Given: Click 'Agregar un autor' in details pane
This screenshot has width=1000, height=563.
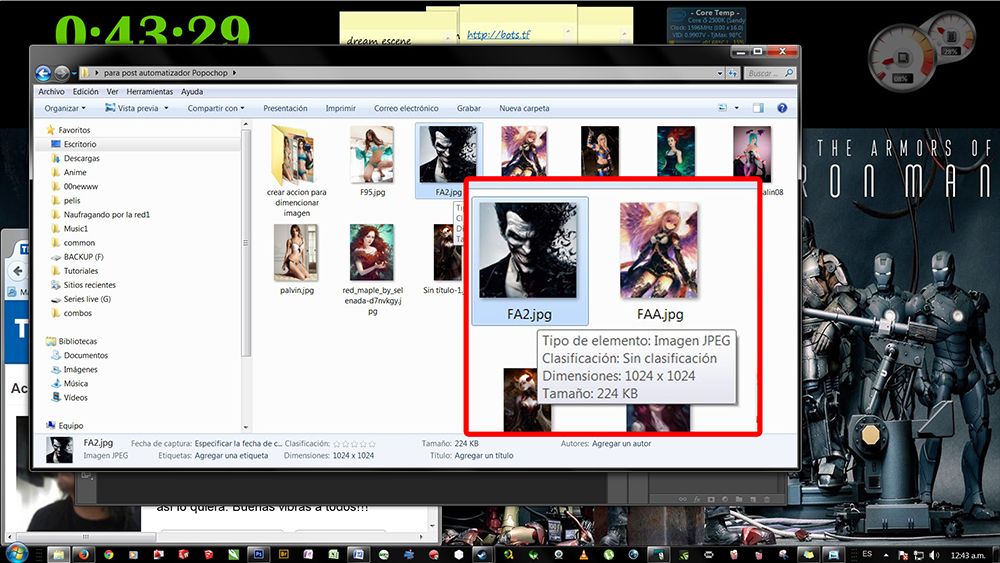Looking at the screenshot, I should (621, 443).
